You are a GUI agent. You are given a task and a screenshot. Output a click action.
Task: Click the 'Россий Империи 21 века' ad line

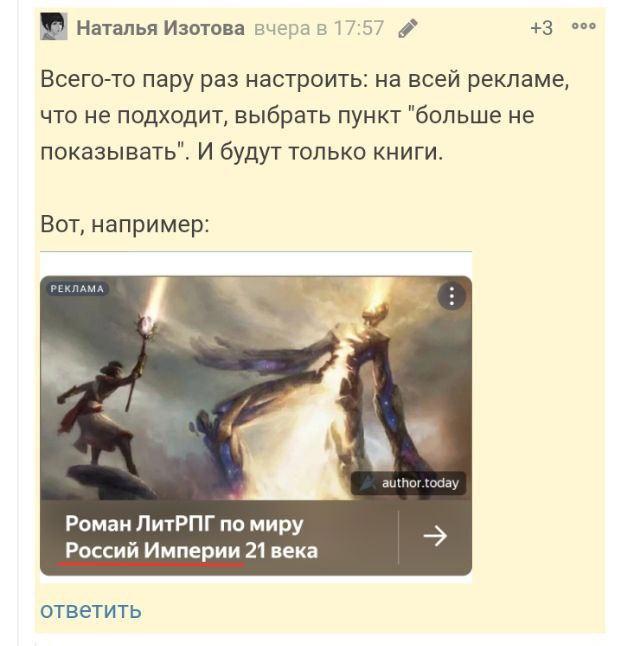(x=192, y=550)
